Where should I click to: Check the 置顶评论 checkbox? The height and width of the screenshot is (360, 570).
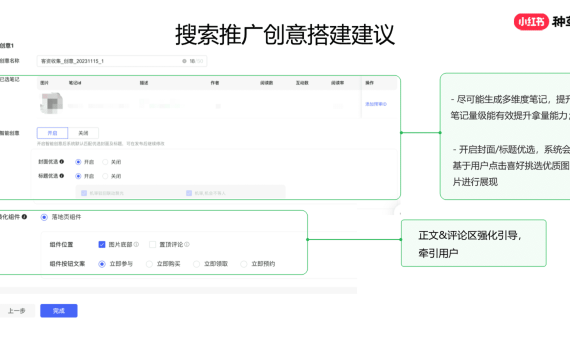tap(153, 244)
